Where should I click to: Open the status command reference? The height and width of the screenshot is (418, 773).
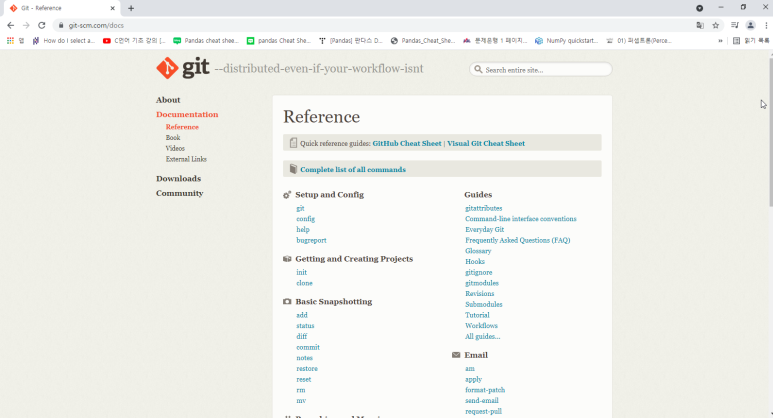tap(305, 326)
